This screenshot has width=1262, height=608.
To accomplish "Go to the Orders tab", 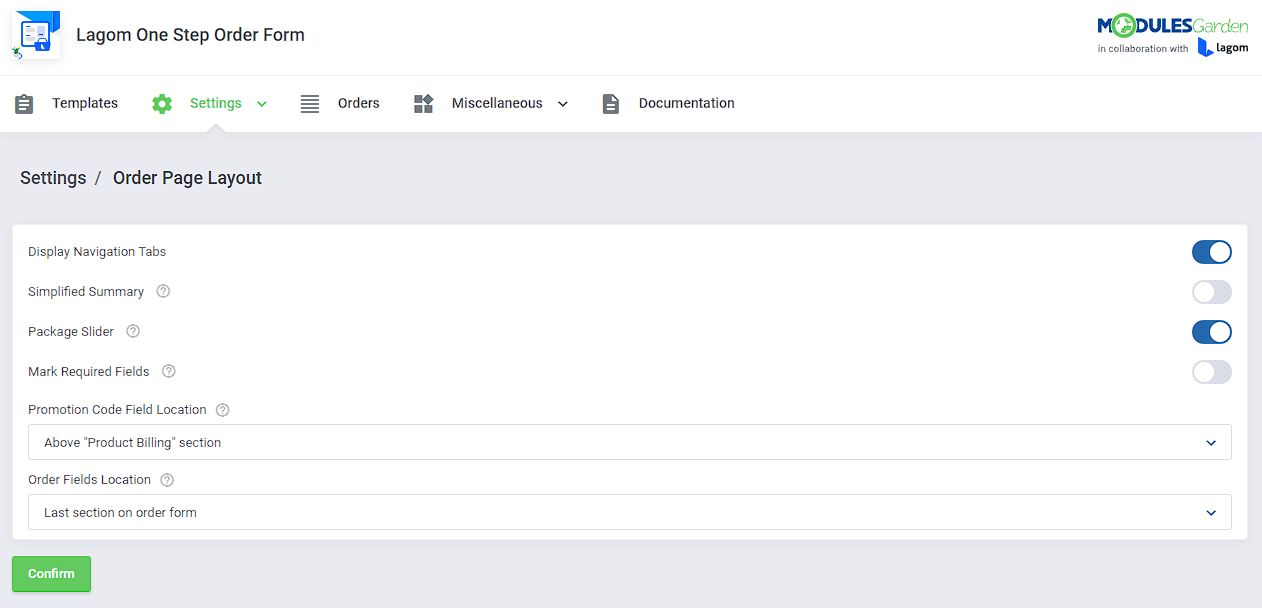I will point(359,103).
